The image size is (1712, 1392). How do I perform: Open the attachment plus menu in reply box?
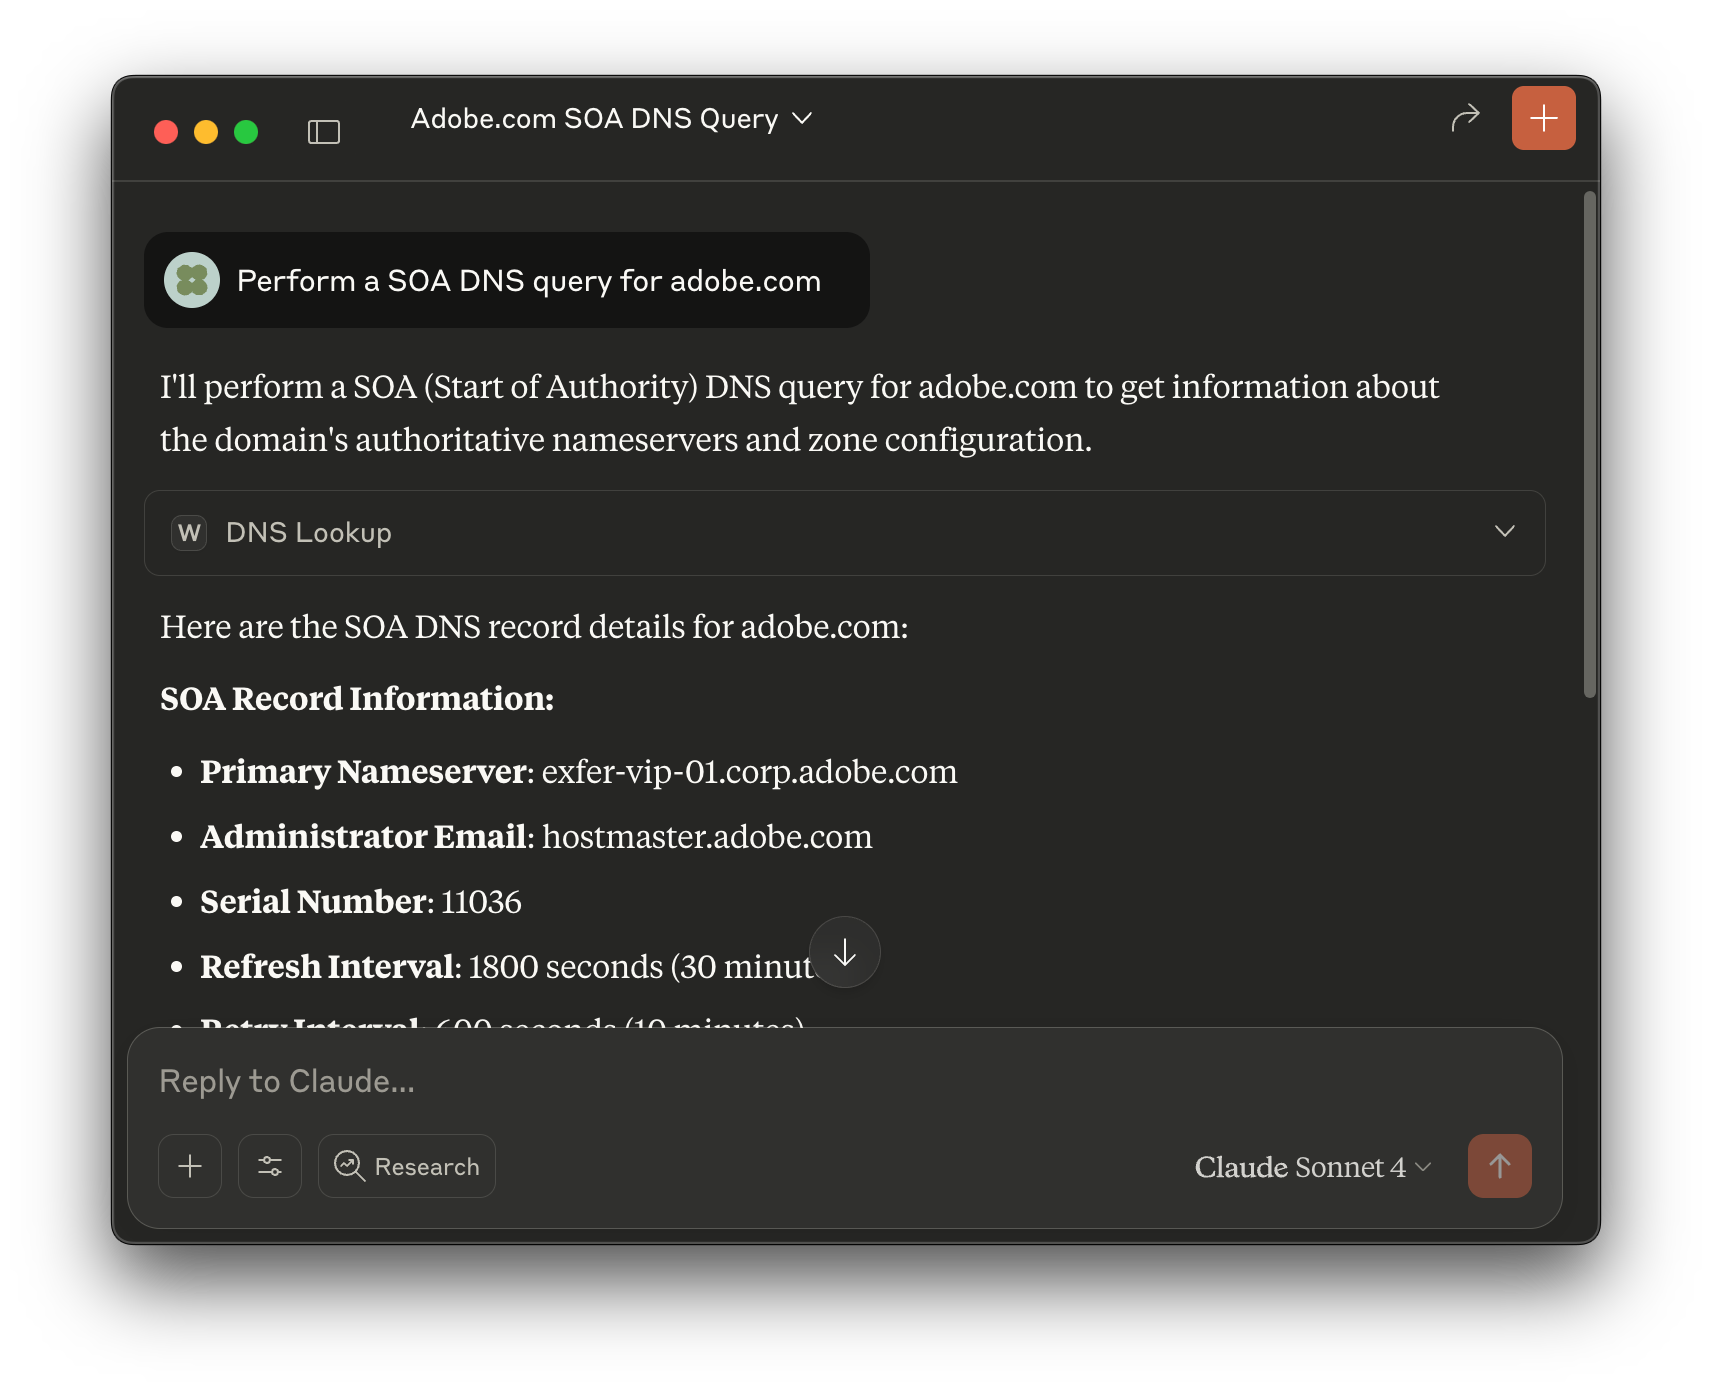190,1166
